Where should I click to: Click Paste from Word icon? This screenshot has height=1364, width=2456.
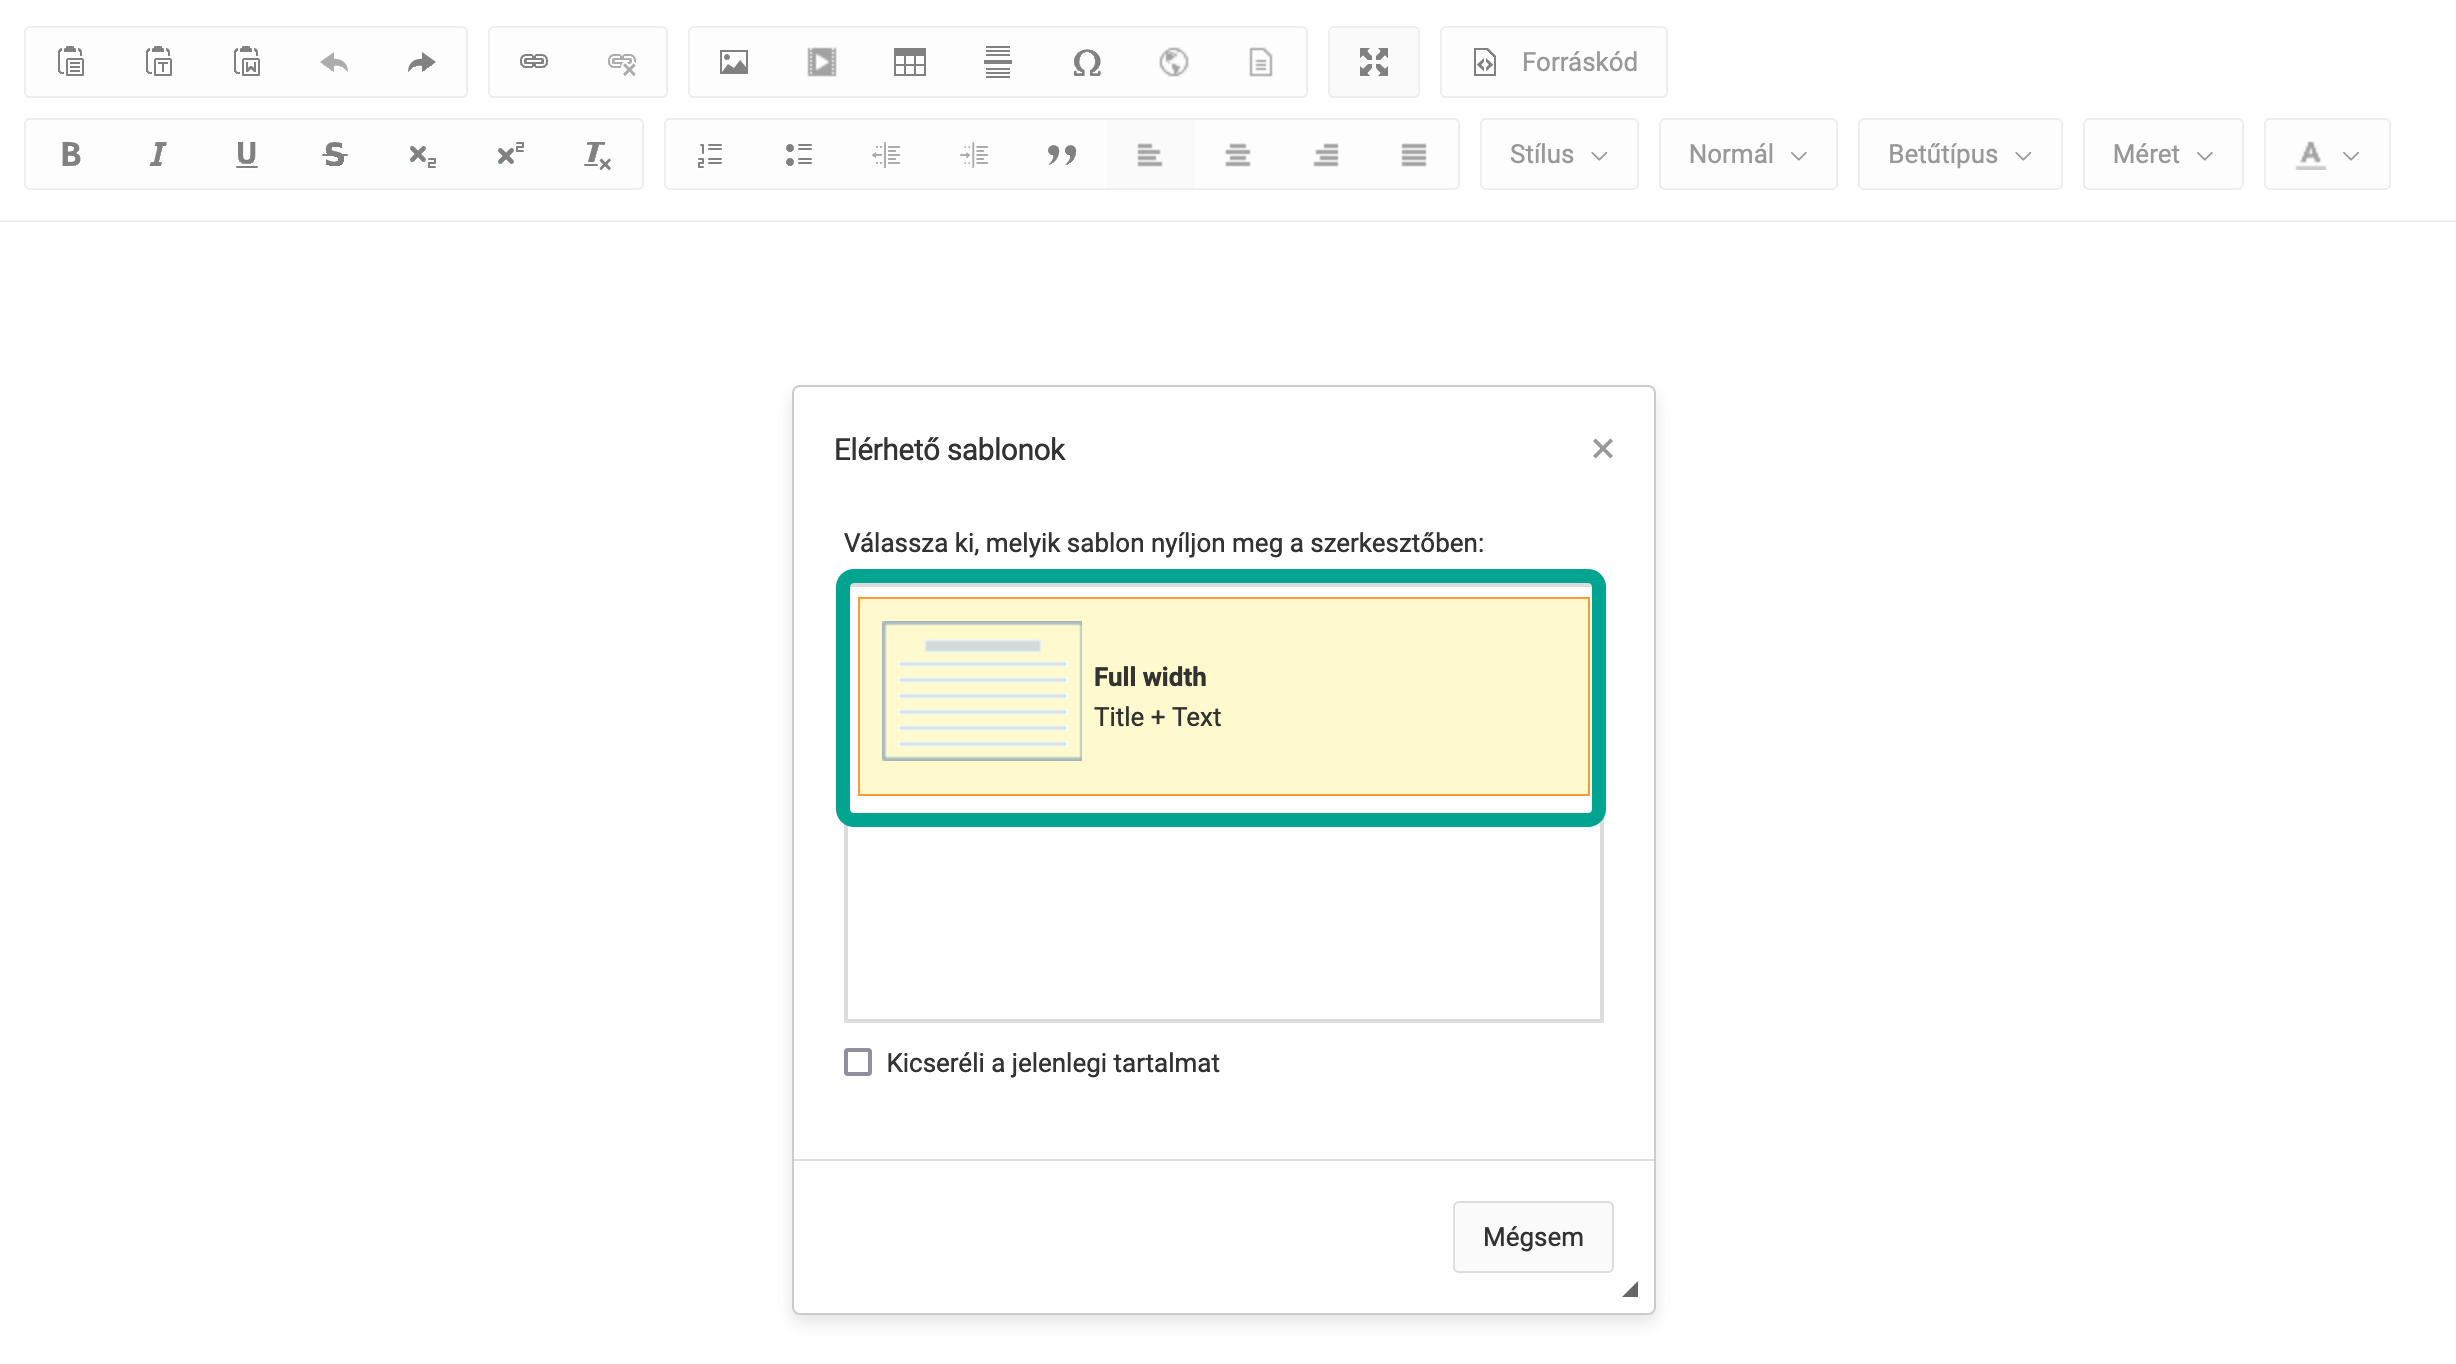(247, 62)
